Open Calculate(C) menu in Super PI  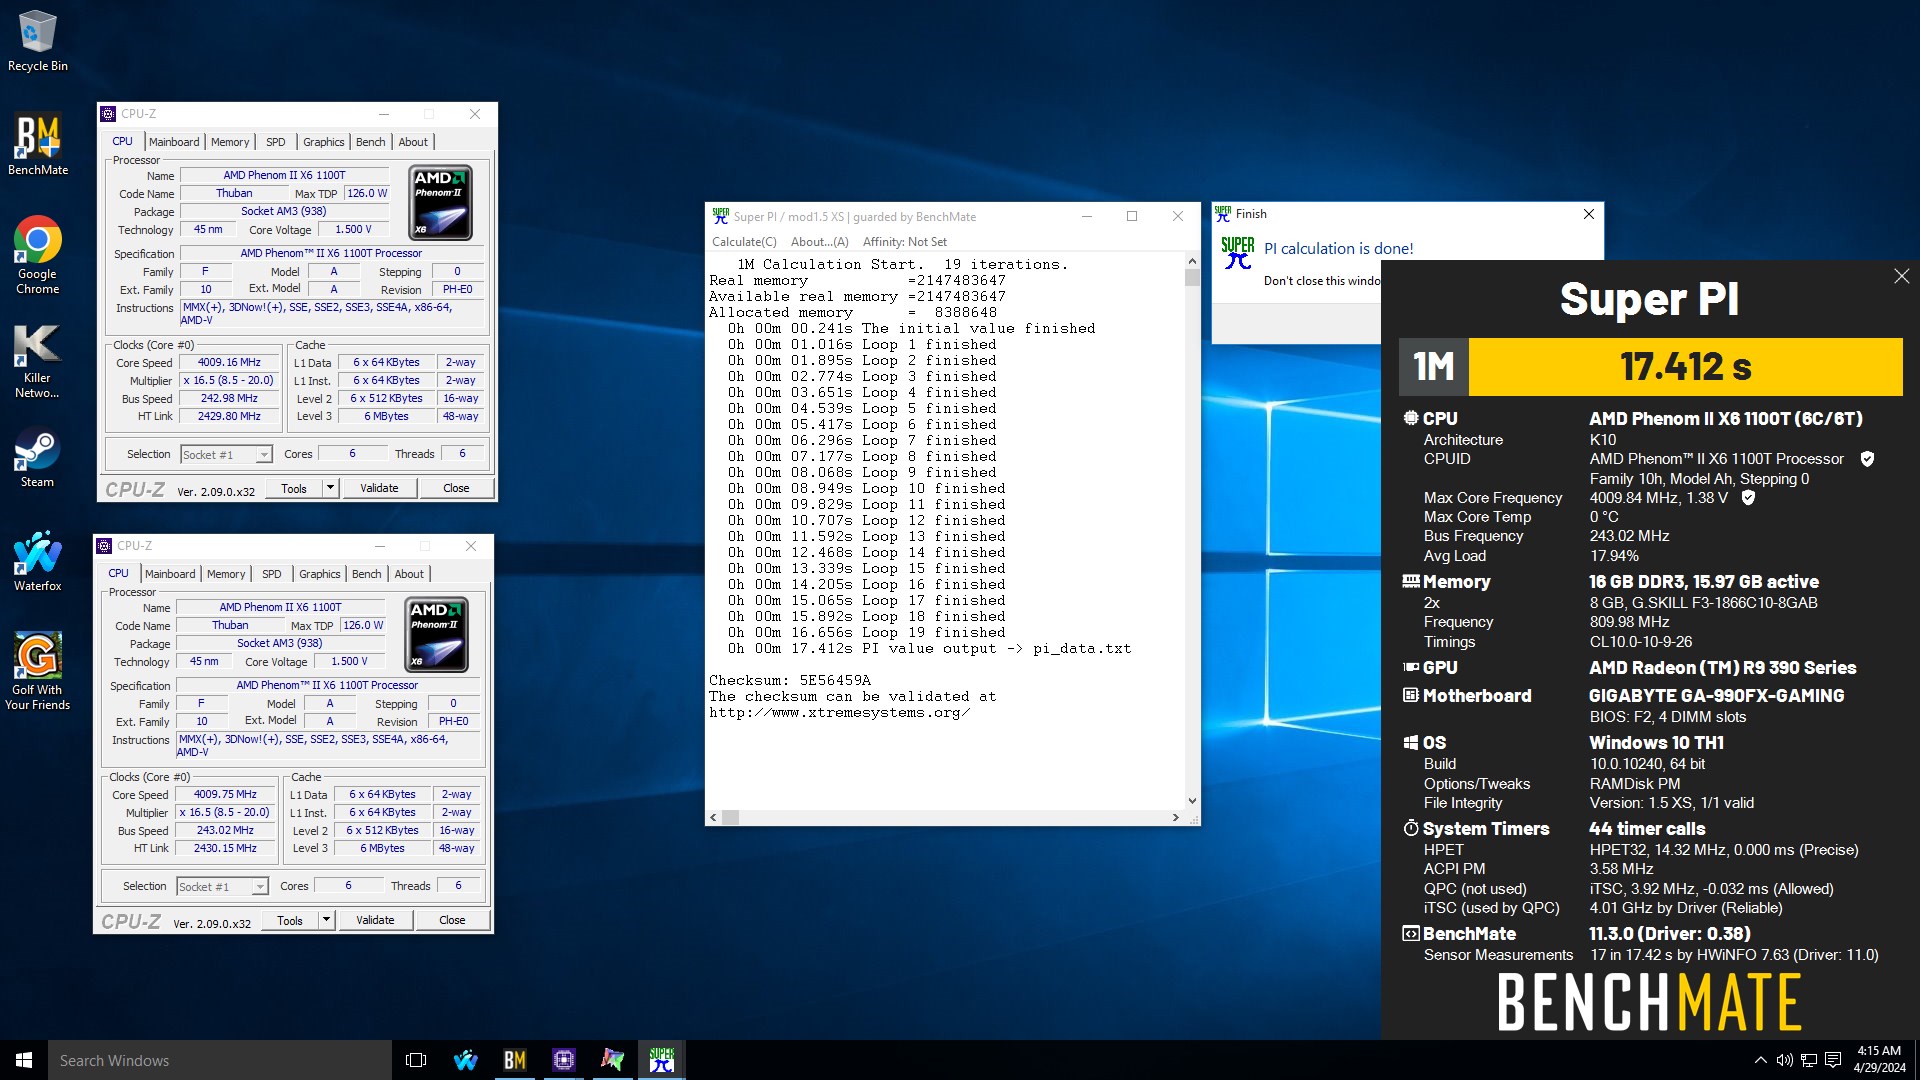tap(744, 242)
